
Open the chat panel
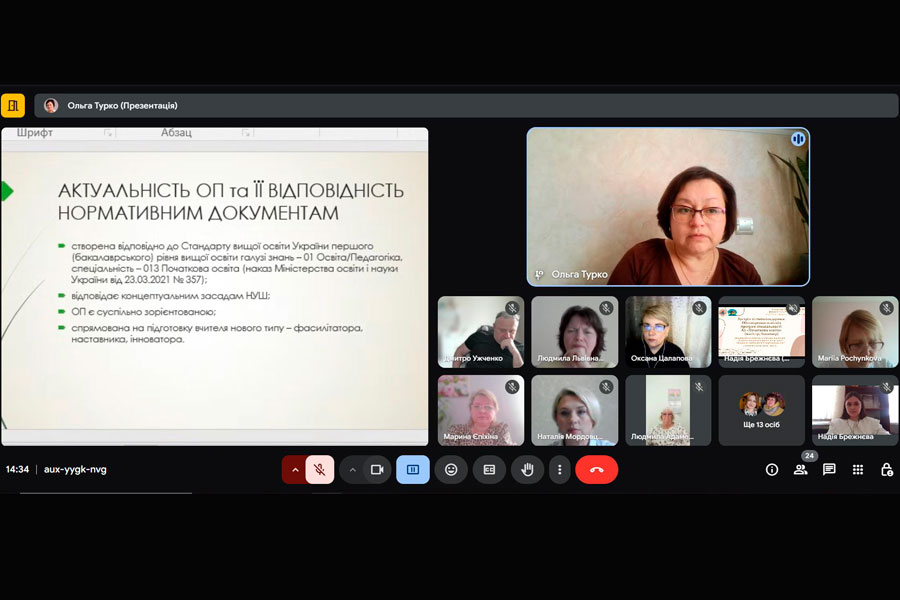[829, 470]
